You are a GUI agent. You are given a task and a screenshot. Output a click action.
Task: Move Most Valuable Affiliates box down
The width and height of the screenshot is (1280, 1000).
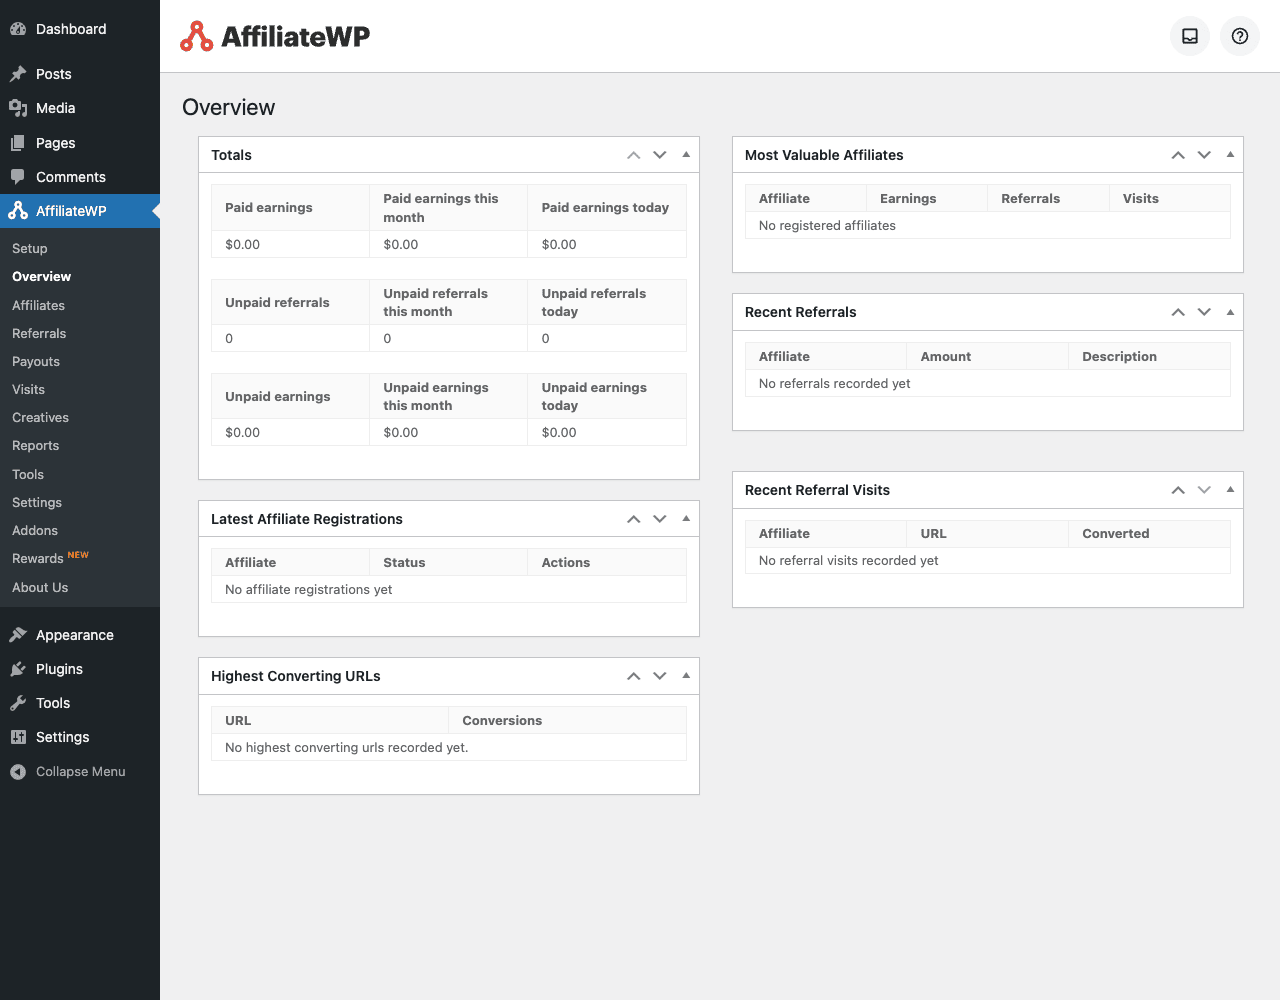[1204, 155]
